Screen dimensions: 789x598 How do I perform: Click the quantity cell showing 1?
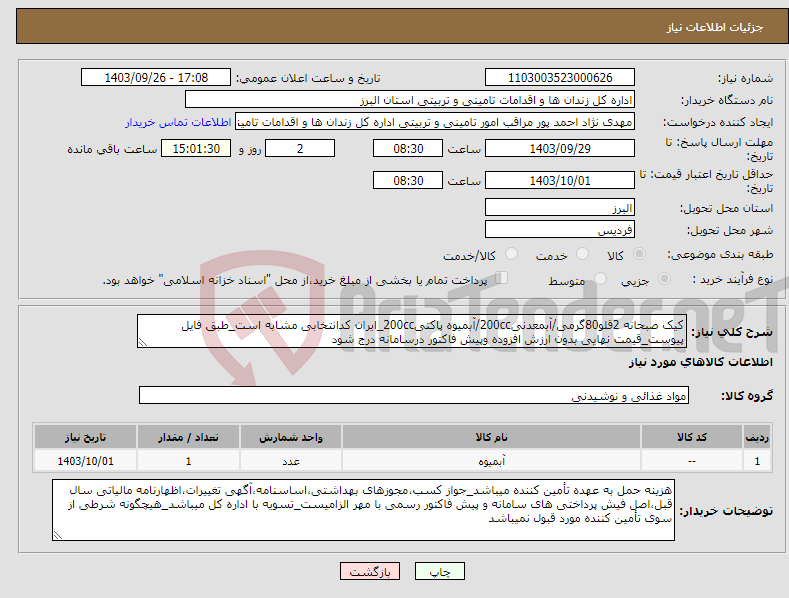(x=188, y=461)
